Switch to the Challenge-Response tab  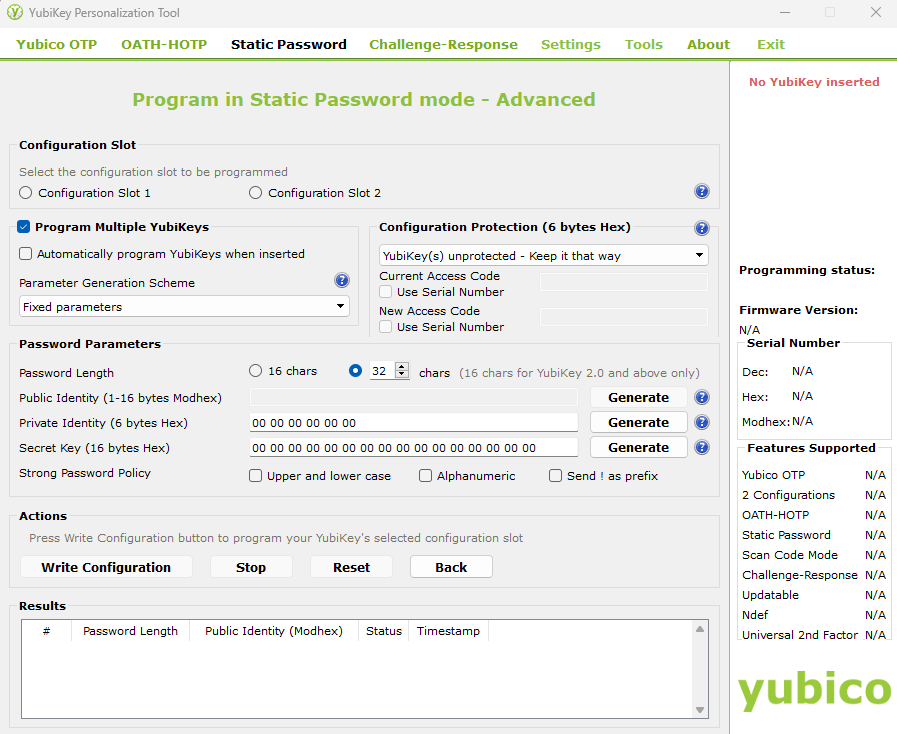point(443,45)
